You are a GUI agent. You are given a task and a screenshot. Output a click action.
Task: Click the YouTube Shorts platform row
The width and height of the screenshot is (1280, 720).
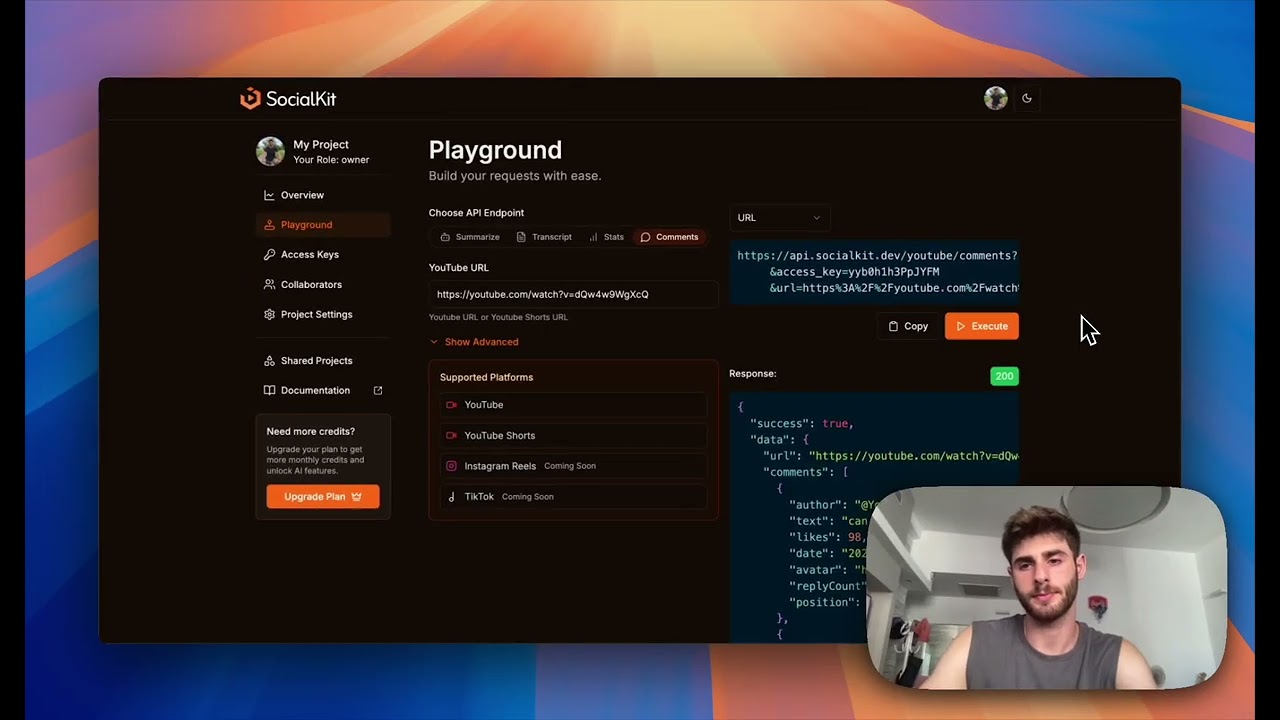[573, 435]
